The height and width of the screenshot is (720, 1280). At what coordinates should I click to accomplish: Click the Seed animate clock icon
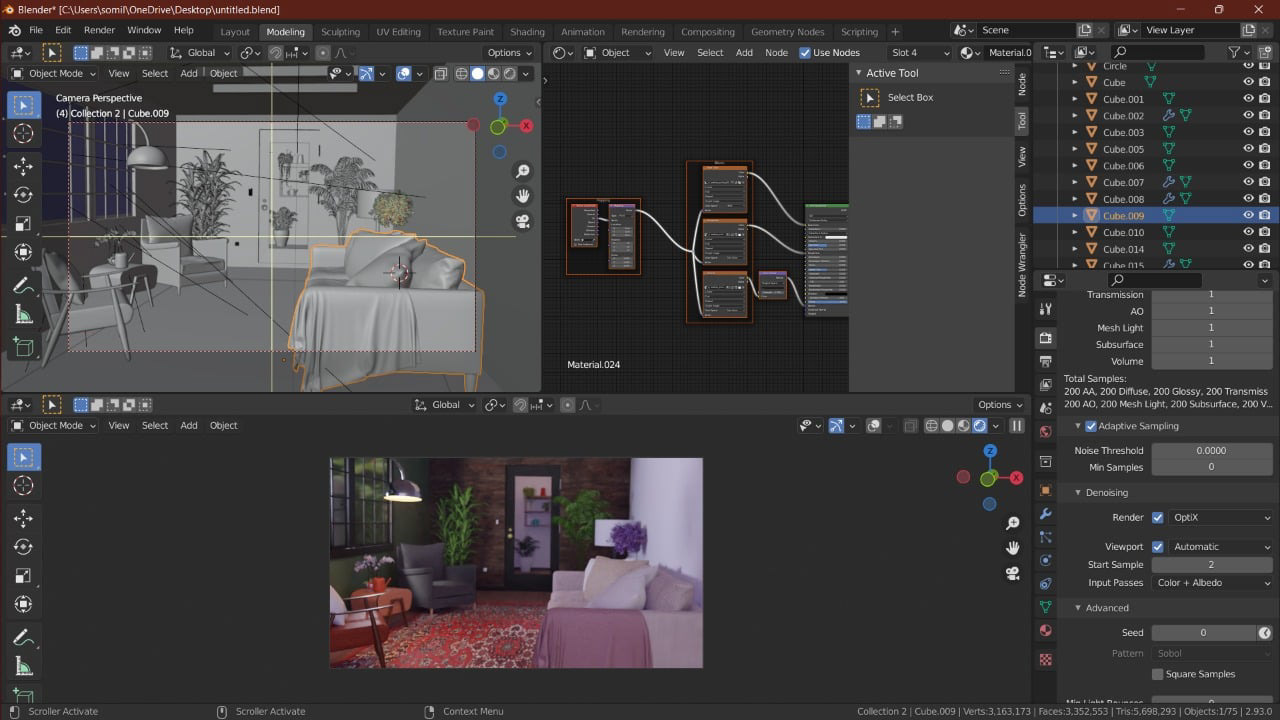[x=1265, y=633]
